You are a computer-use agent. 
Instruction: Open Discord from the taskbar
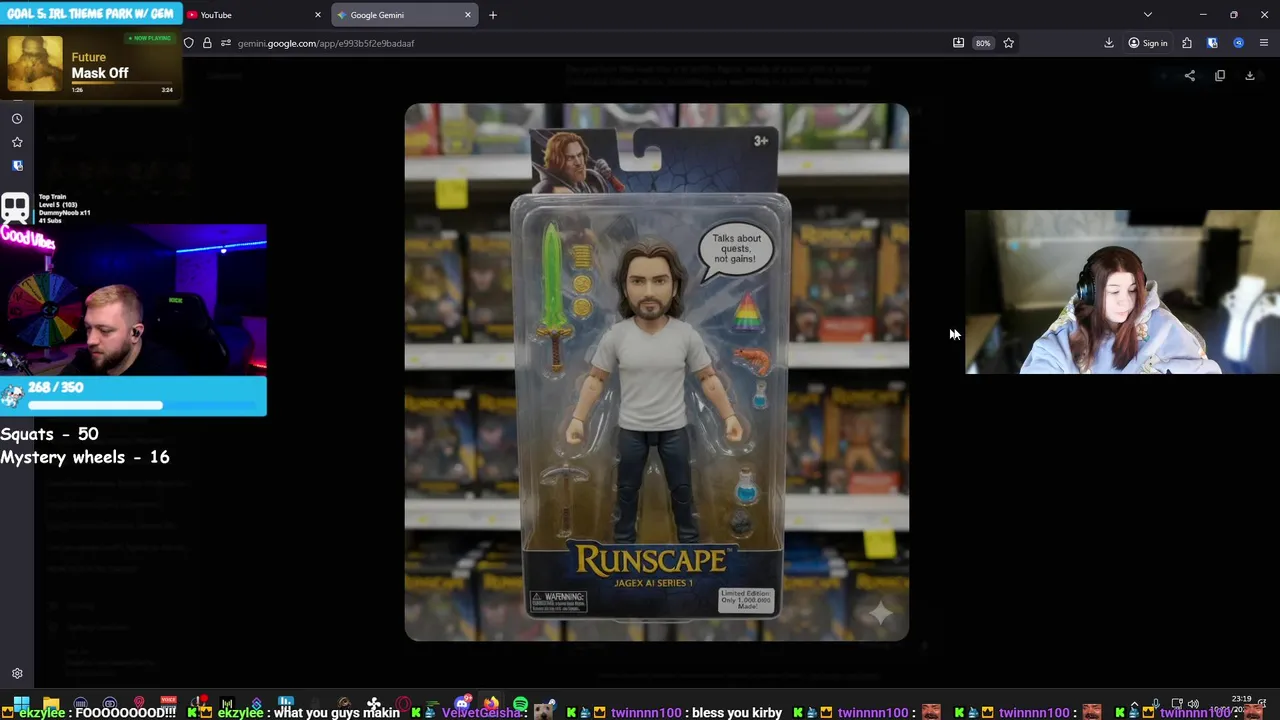(462, 704)
